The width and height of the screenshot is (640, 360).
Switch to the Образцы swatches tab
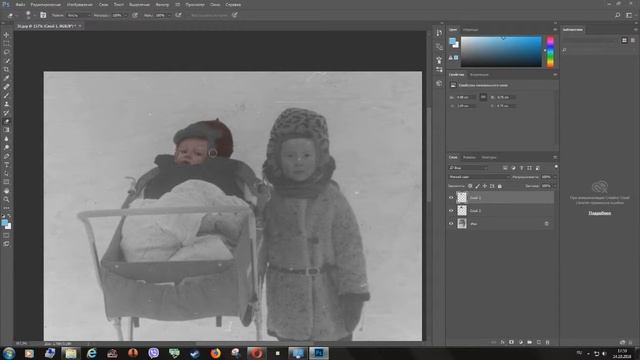point(471,30)
